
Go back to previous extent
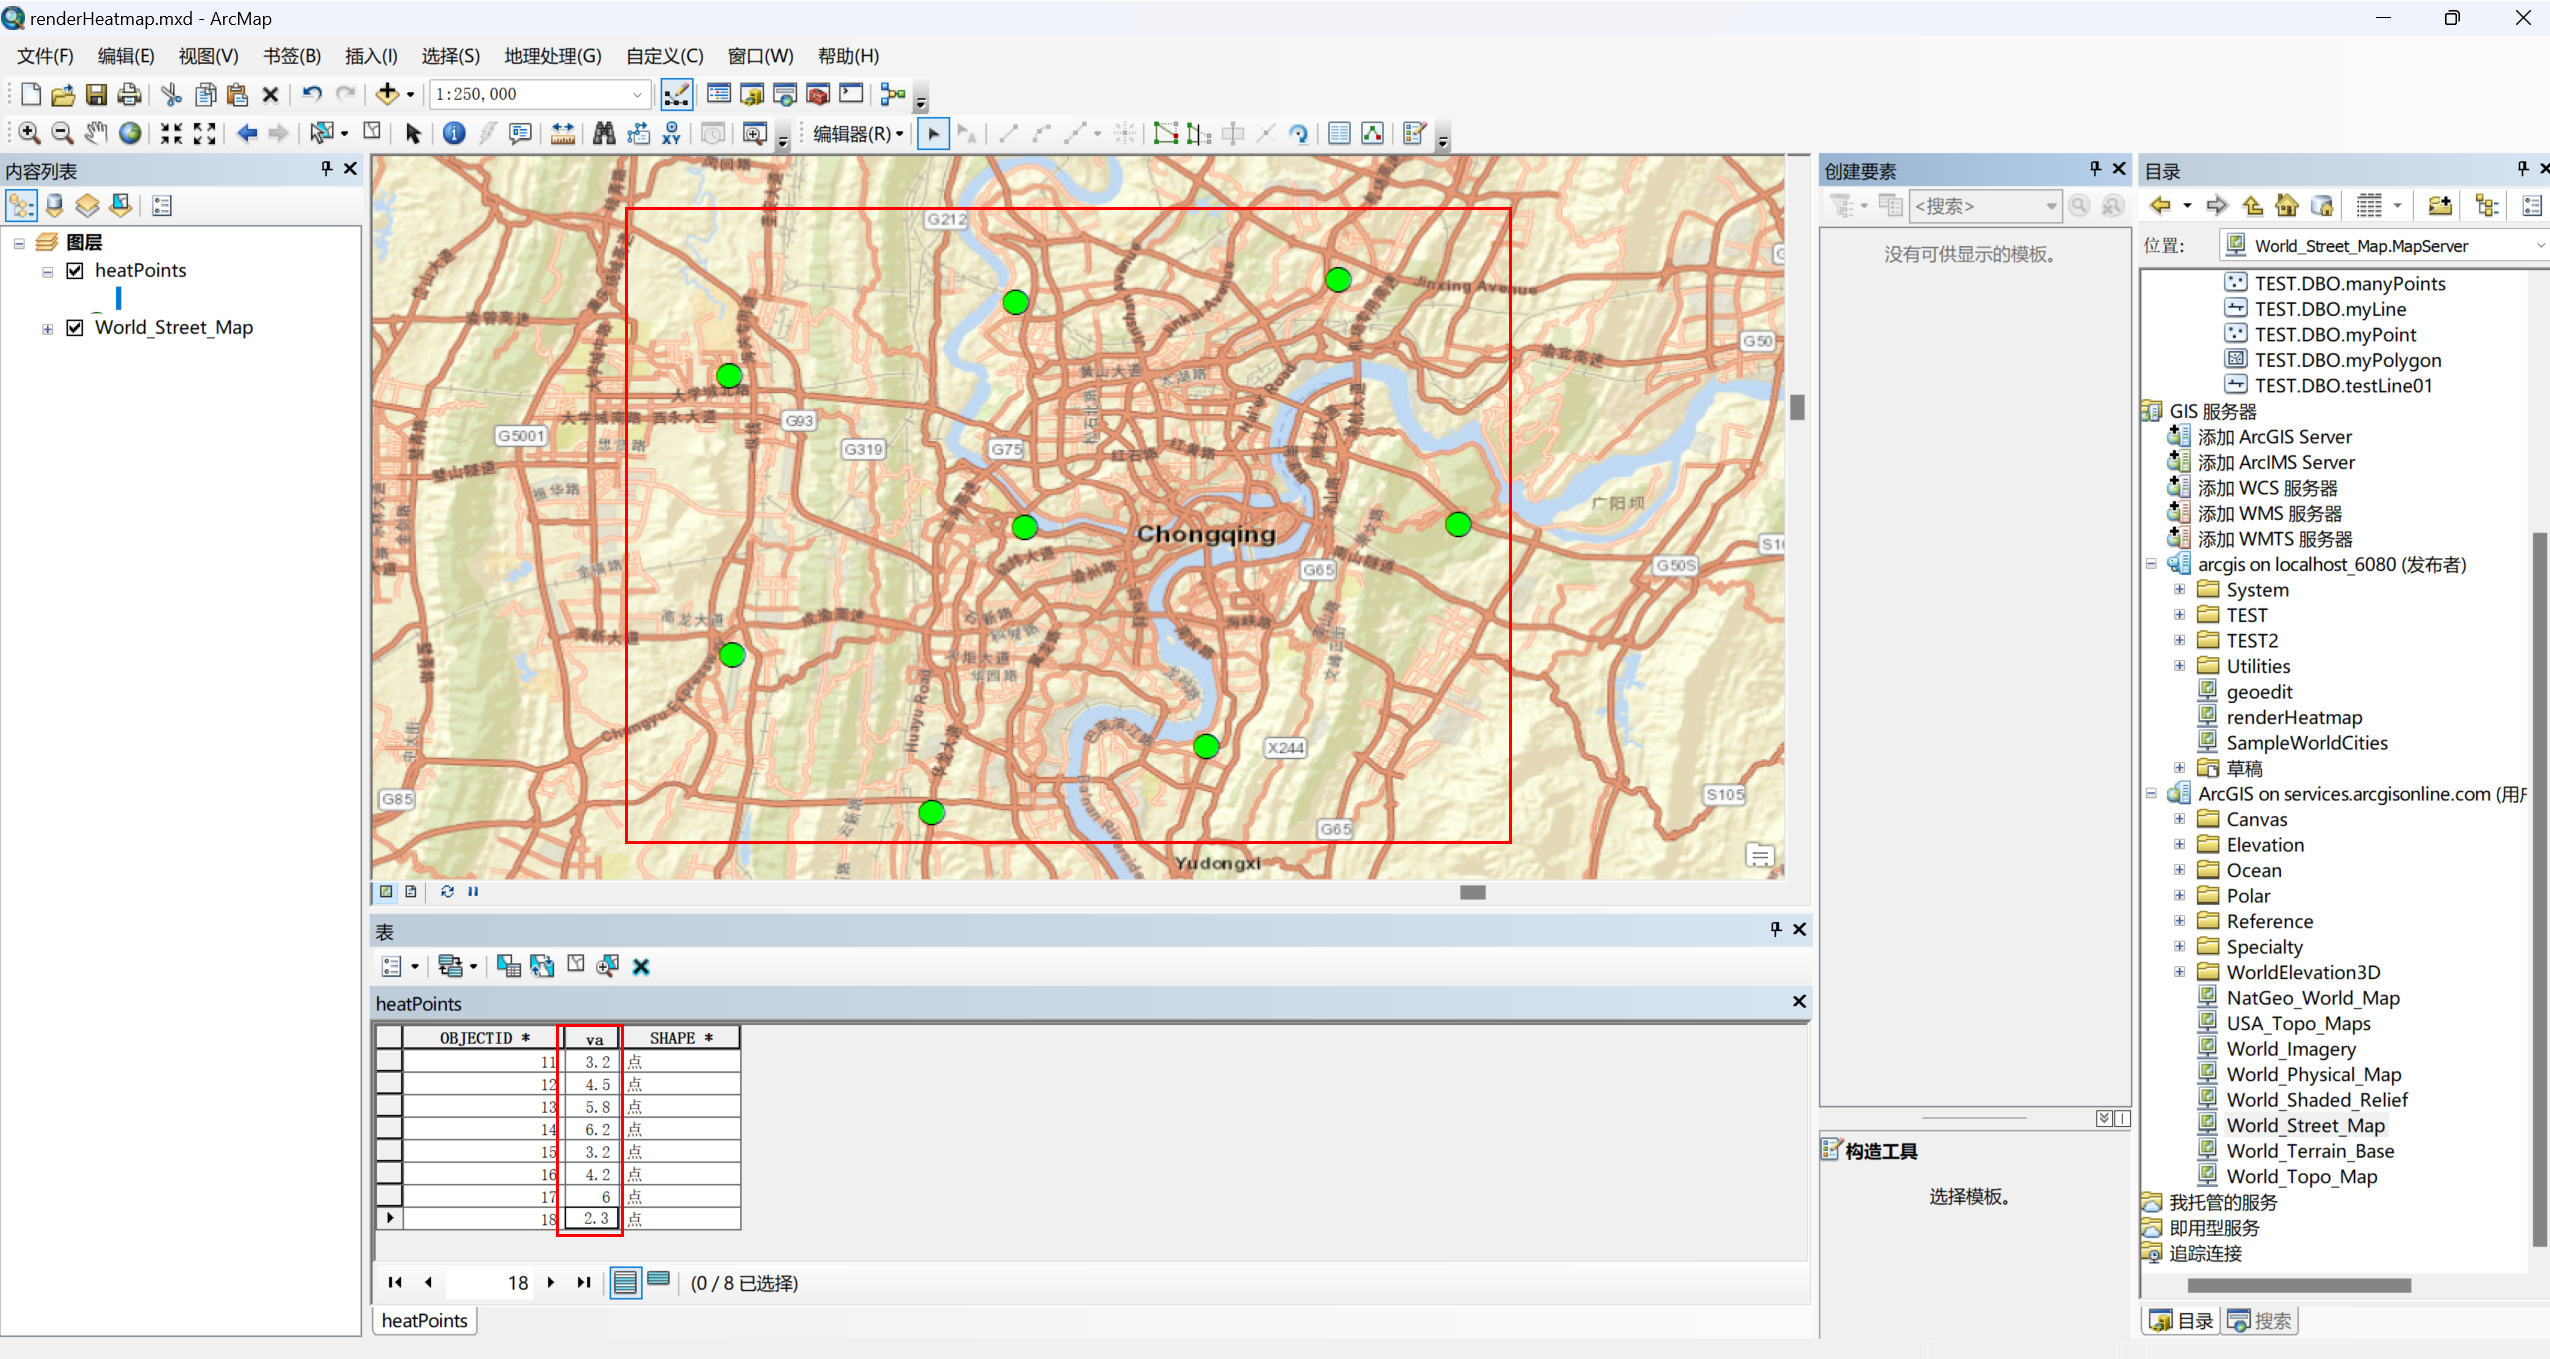pyautogui.click(x=247, y=133)
